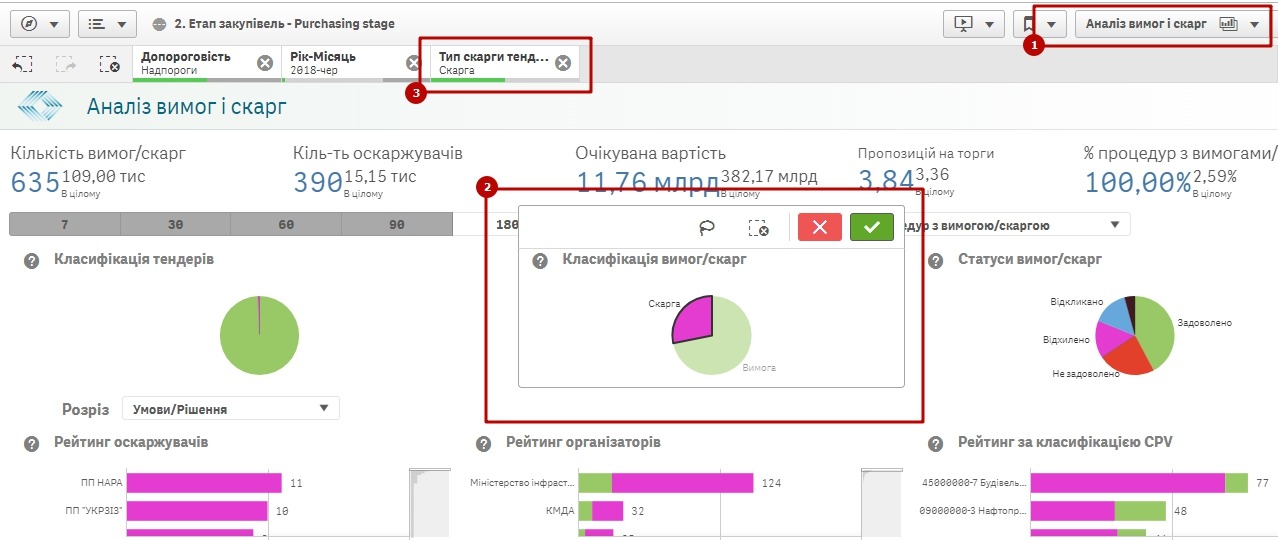The height and width of the screenshot is (540, 1278).
Task: Clear all selections in the selection bar
Action: 110,64
